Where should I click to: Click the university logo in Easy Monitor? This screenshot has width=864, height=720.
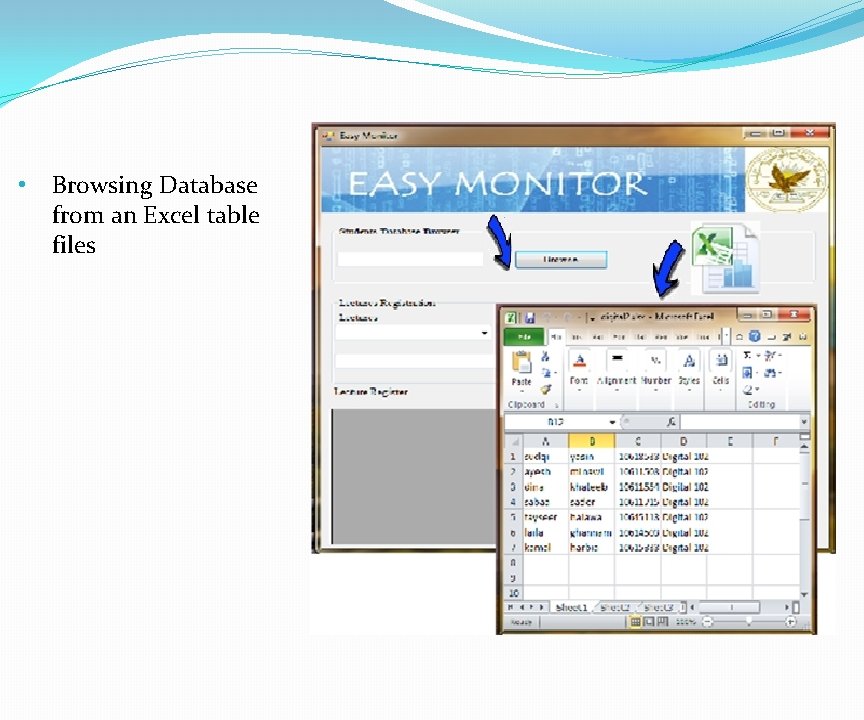click(x=786, y=180)
